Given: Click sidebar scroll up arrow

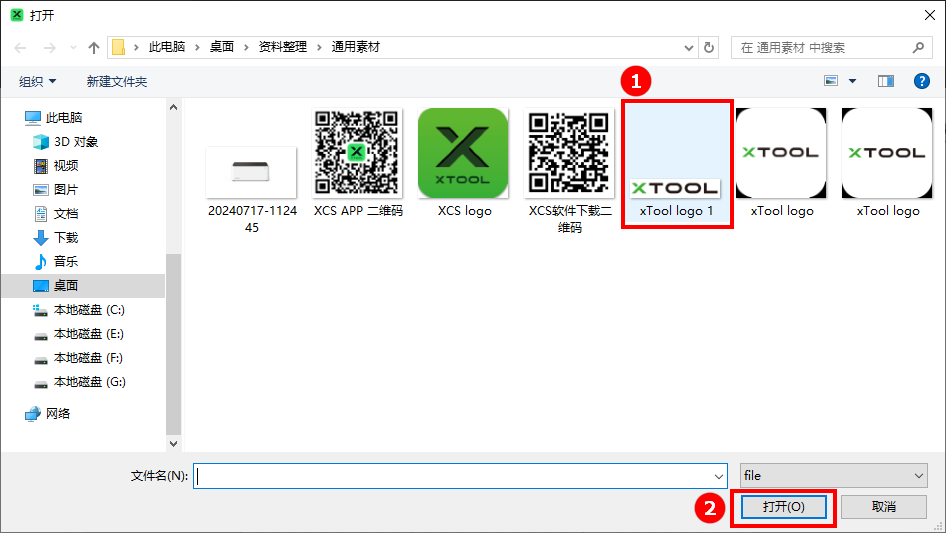Looking at the screenshot, I should point(173,107).
